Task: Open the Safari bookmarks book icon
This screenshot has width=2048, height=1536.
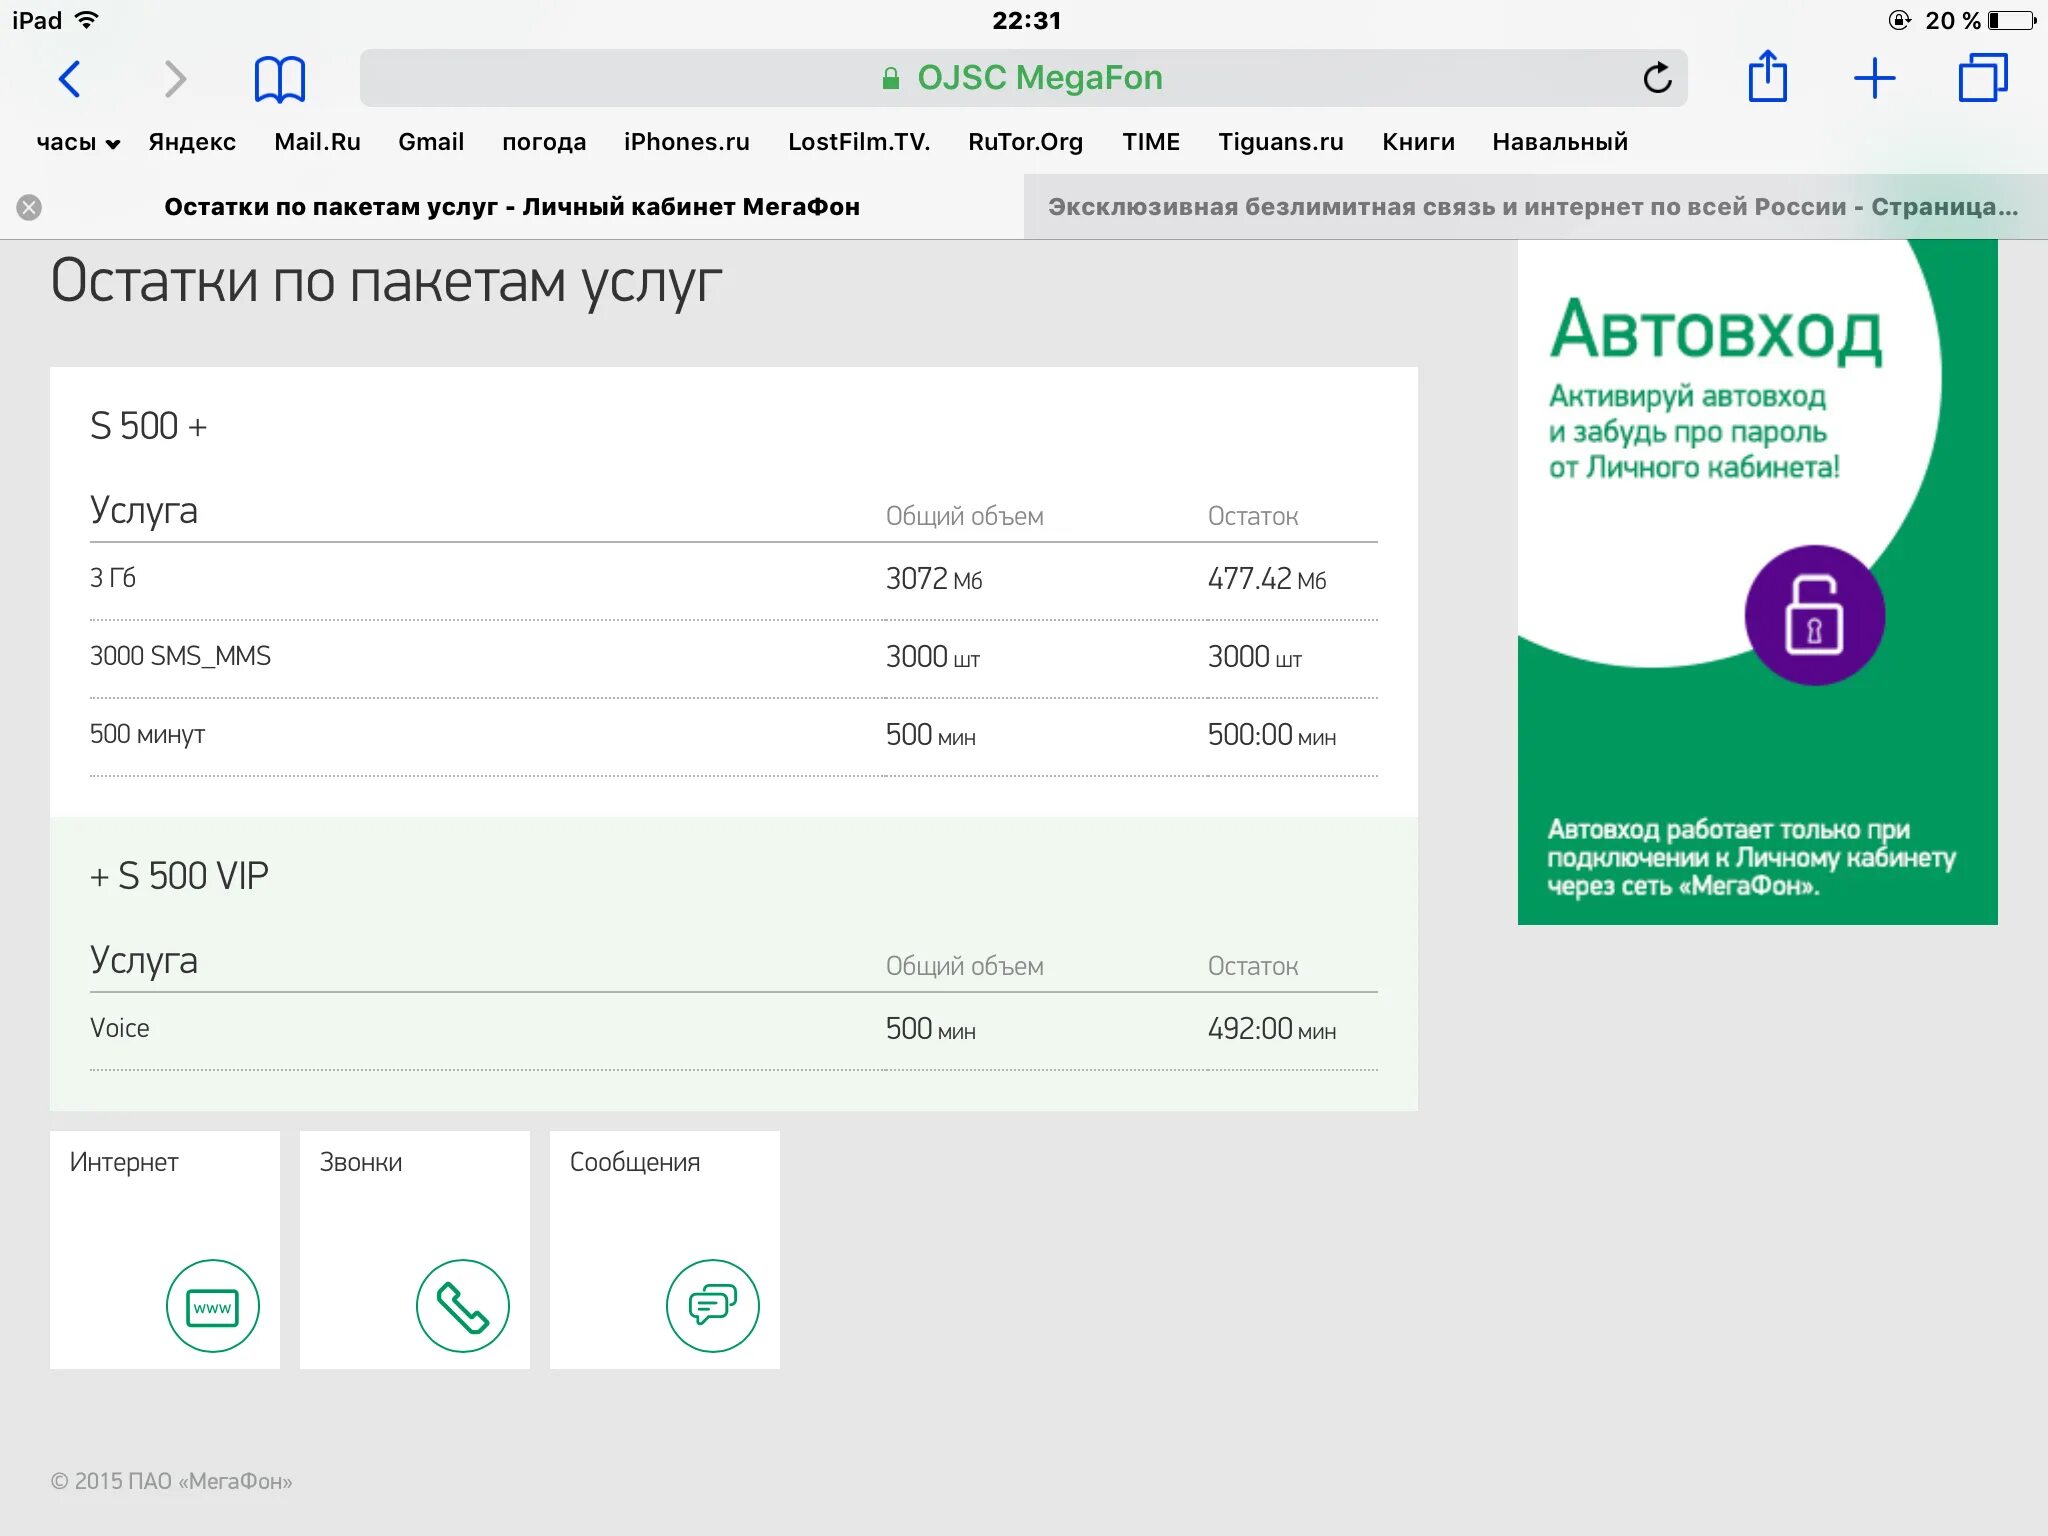Action: click(279, 78)
